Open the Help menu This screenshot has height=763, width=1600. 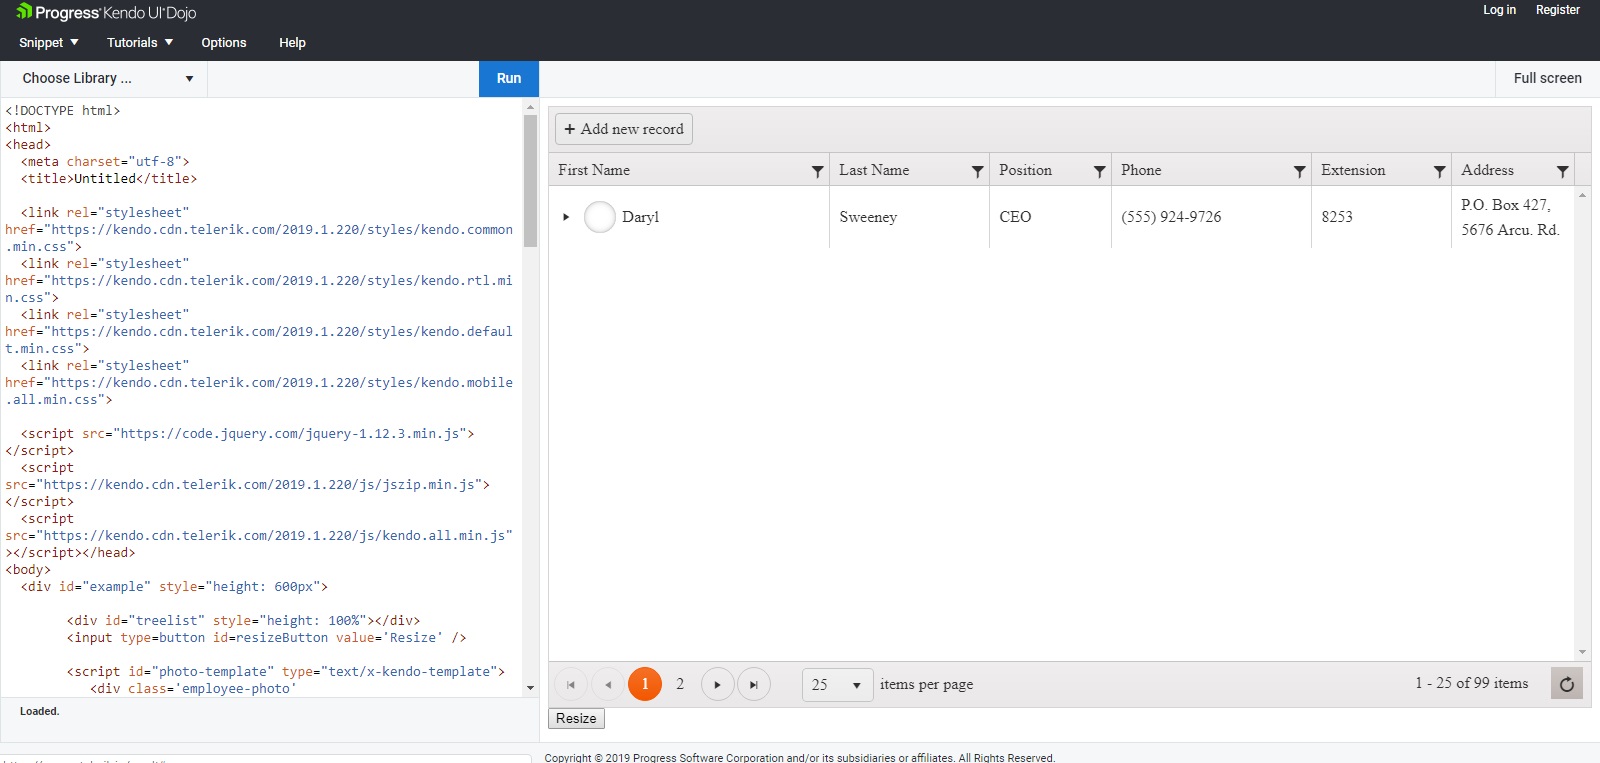[292, 43]
